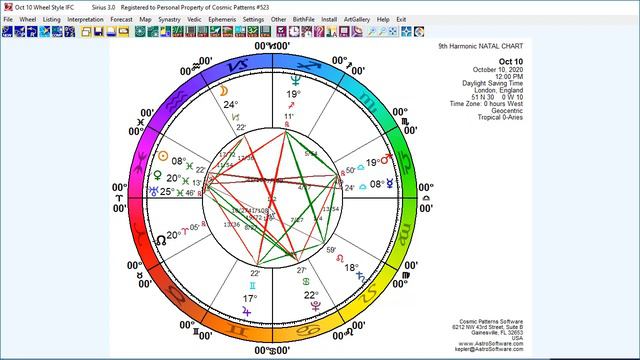Click the '9th Harmonic NATAL CHART' title
The height and width of the screenshot is (360, 640).
(x=480, y=46)
